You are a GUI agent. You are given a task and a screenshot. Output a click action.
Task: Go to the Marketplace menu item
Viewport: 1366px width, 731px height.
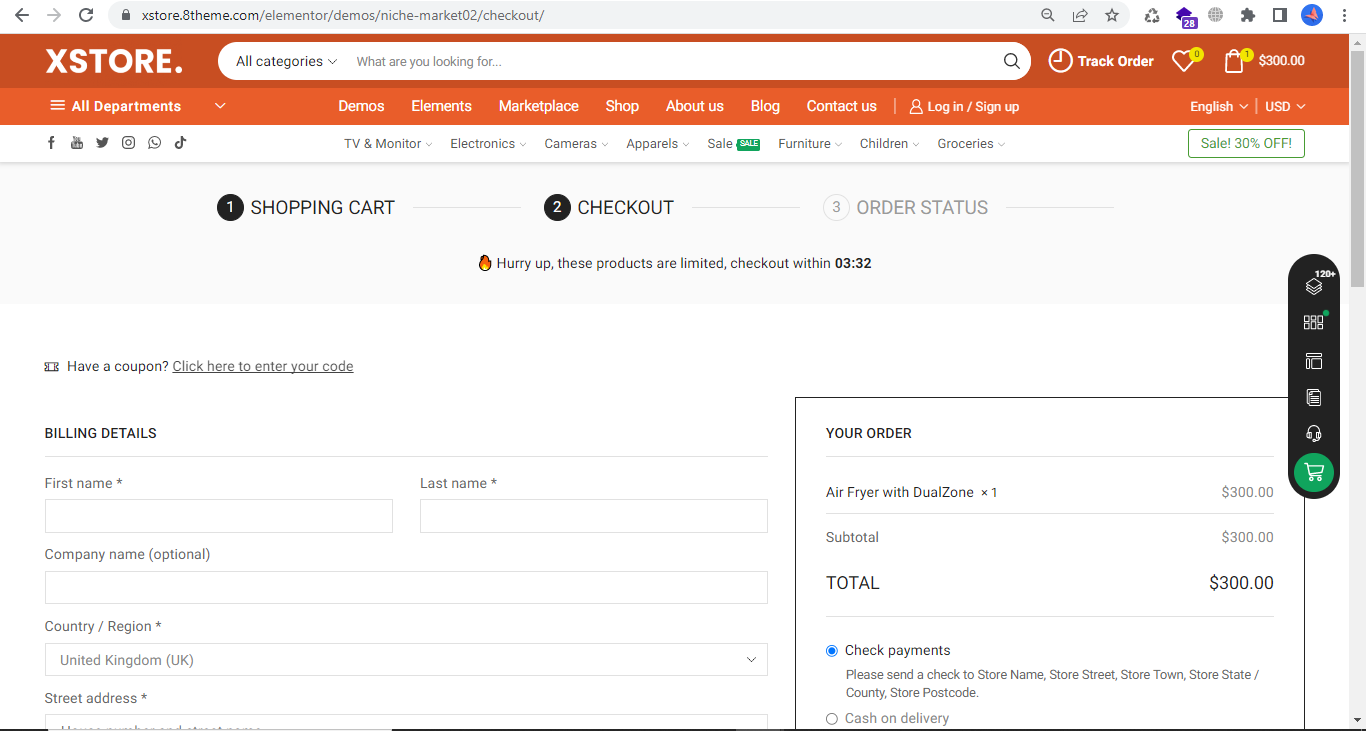coord(539,106)
